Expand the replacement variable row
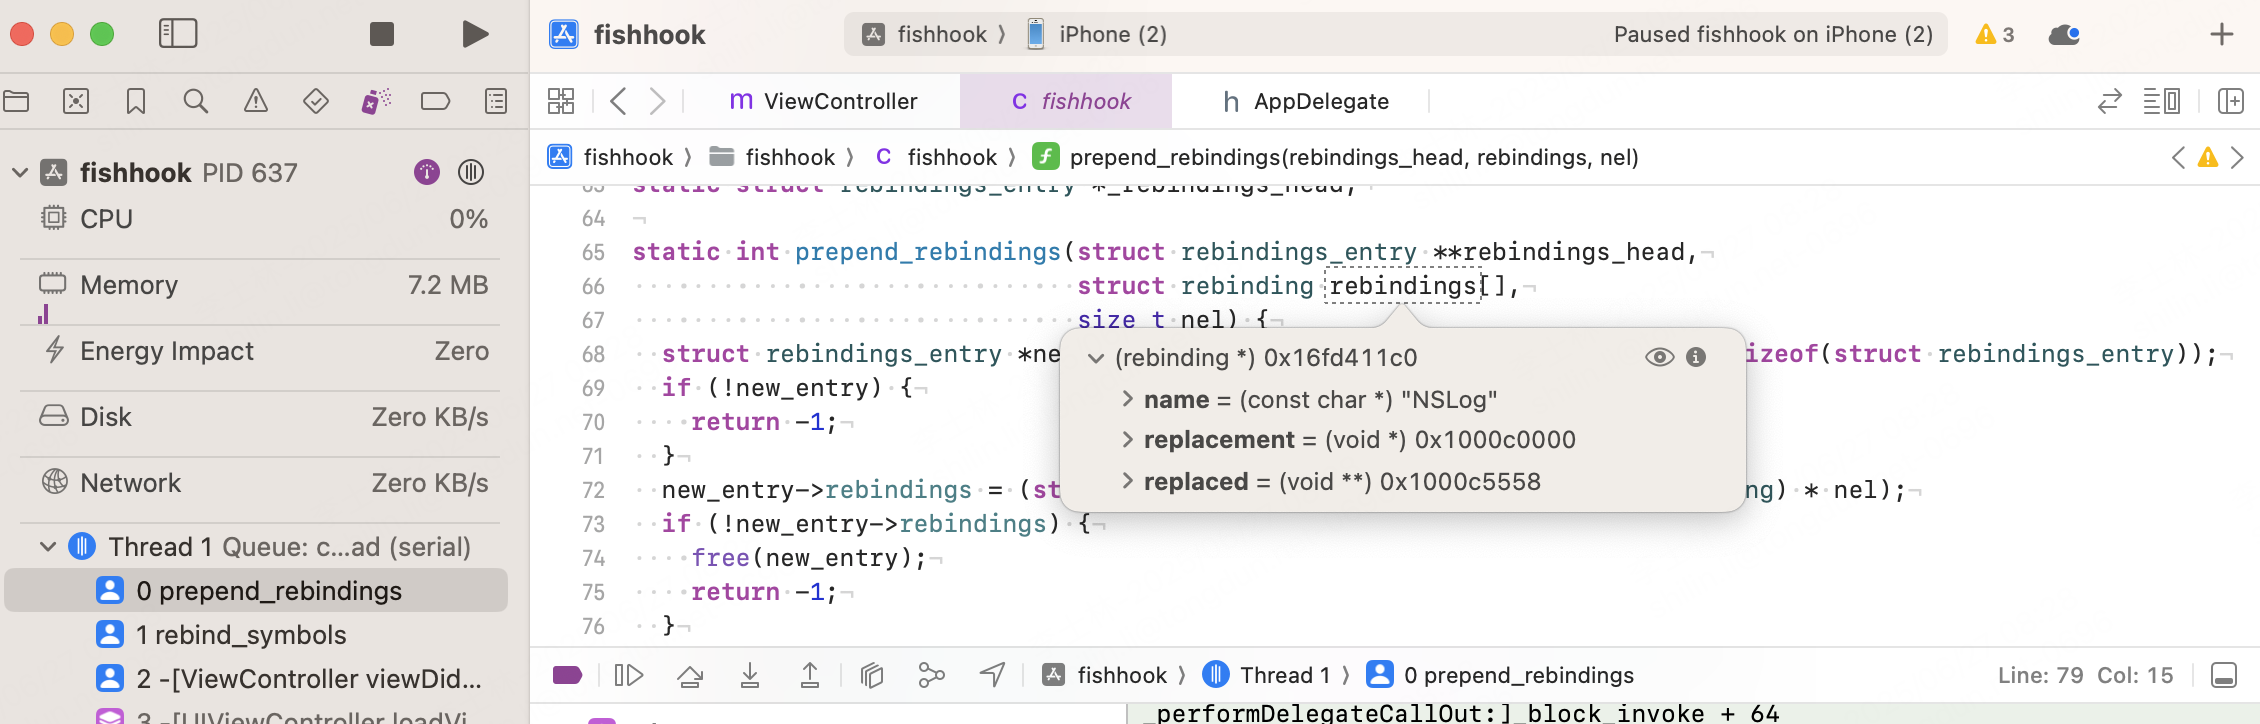Viewport: 2260px width, 724px height. (1127, 440)
